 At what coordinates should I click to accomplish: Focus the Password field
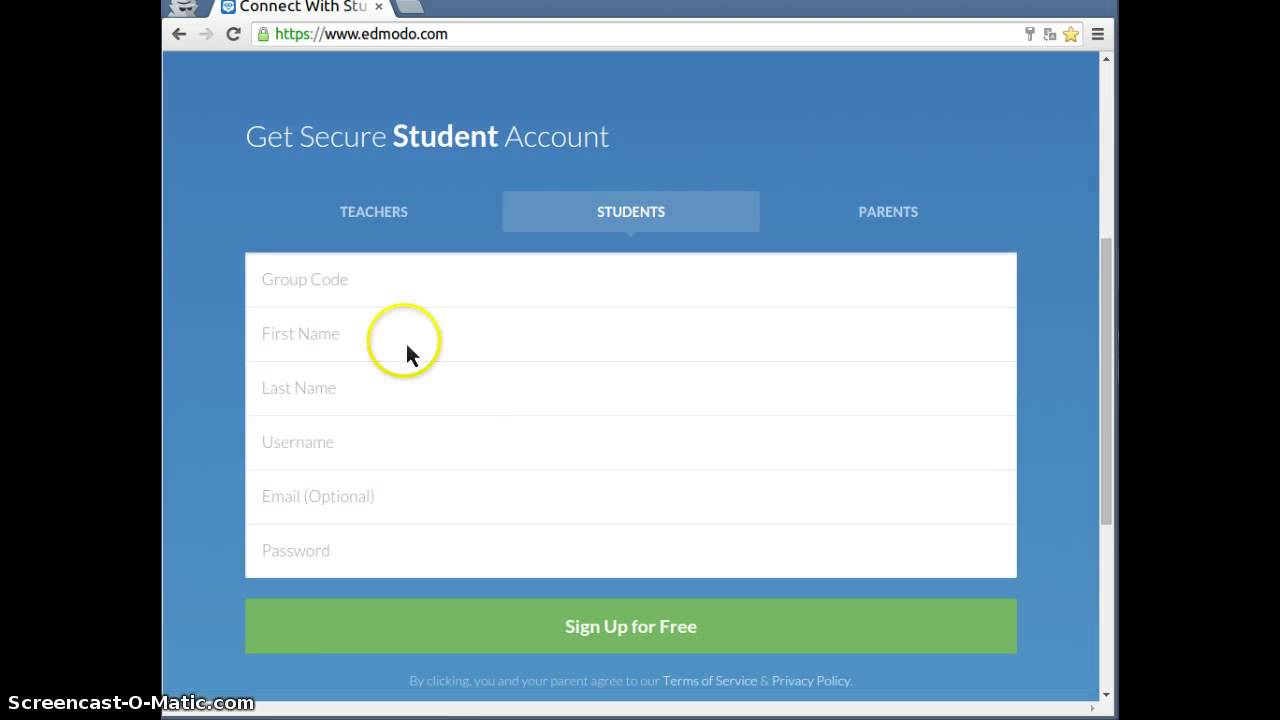631,550
